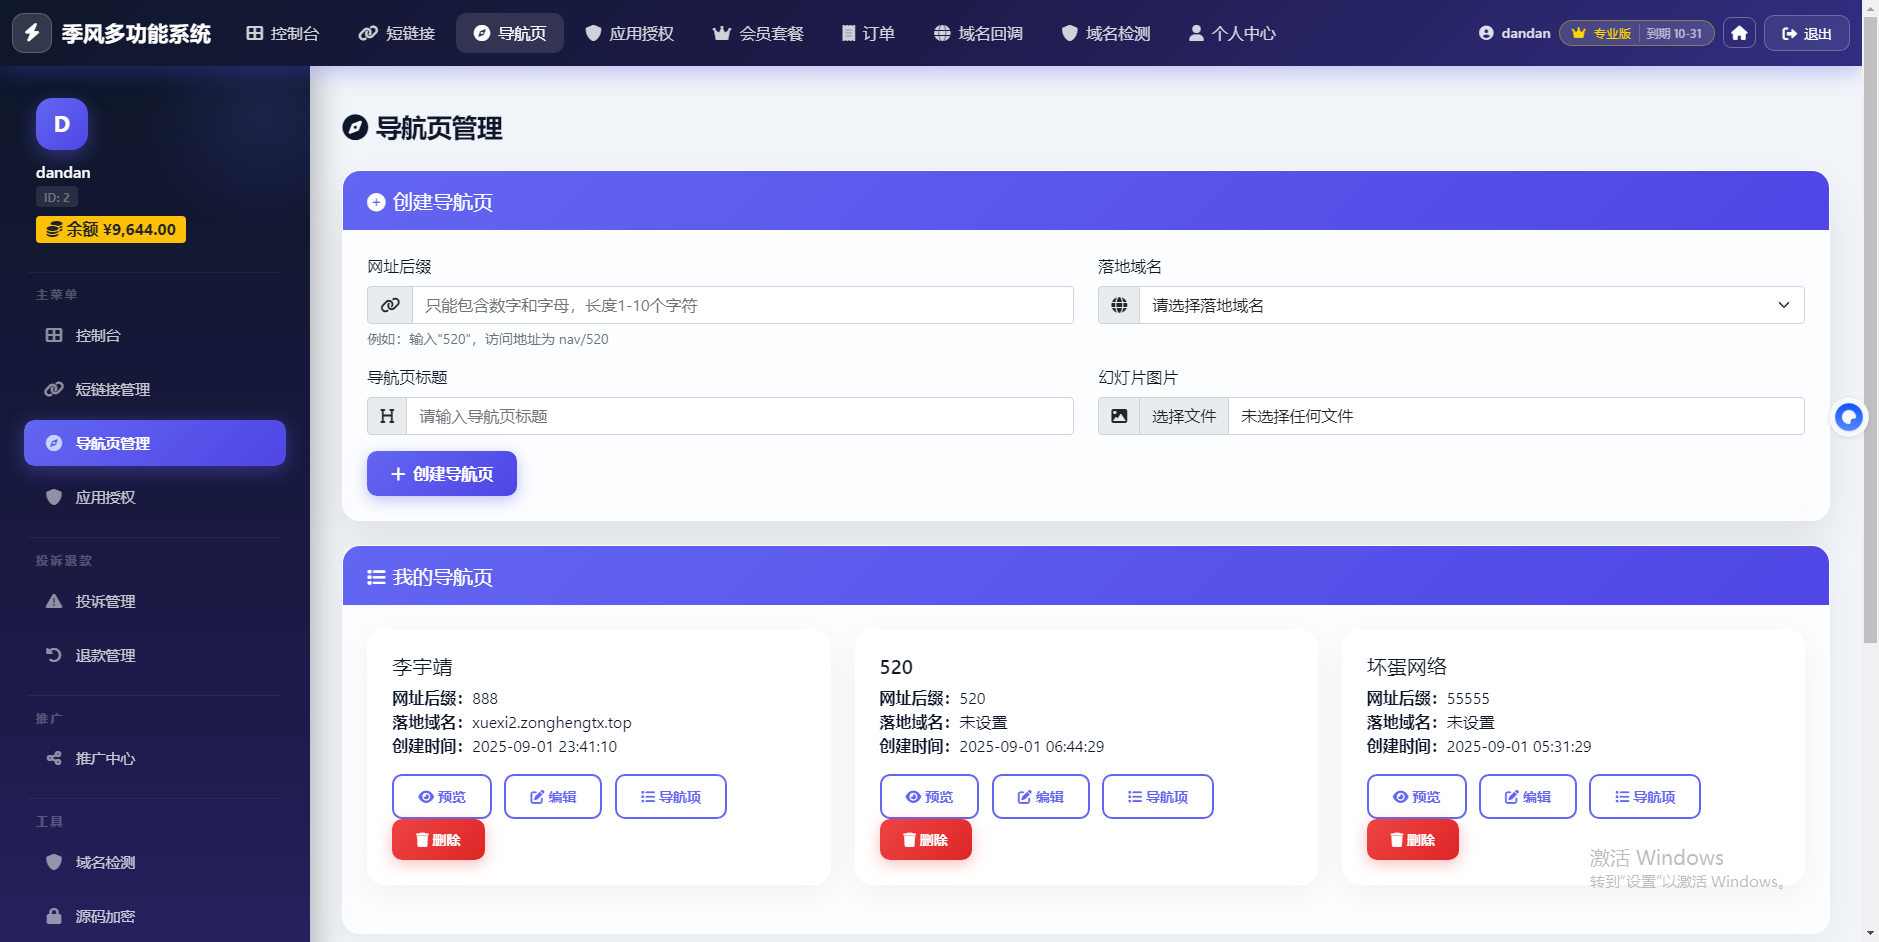Image resolution: width=1879 pixels, height=942 pixels.
Task: Open 退款管理 in the sidebar
Action: click(x=155, y=655)
